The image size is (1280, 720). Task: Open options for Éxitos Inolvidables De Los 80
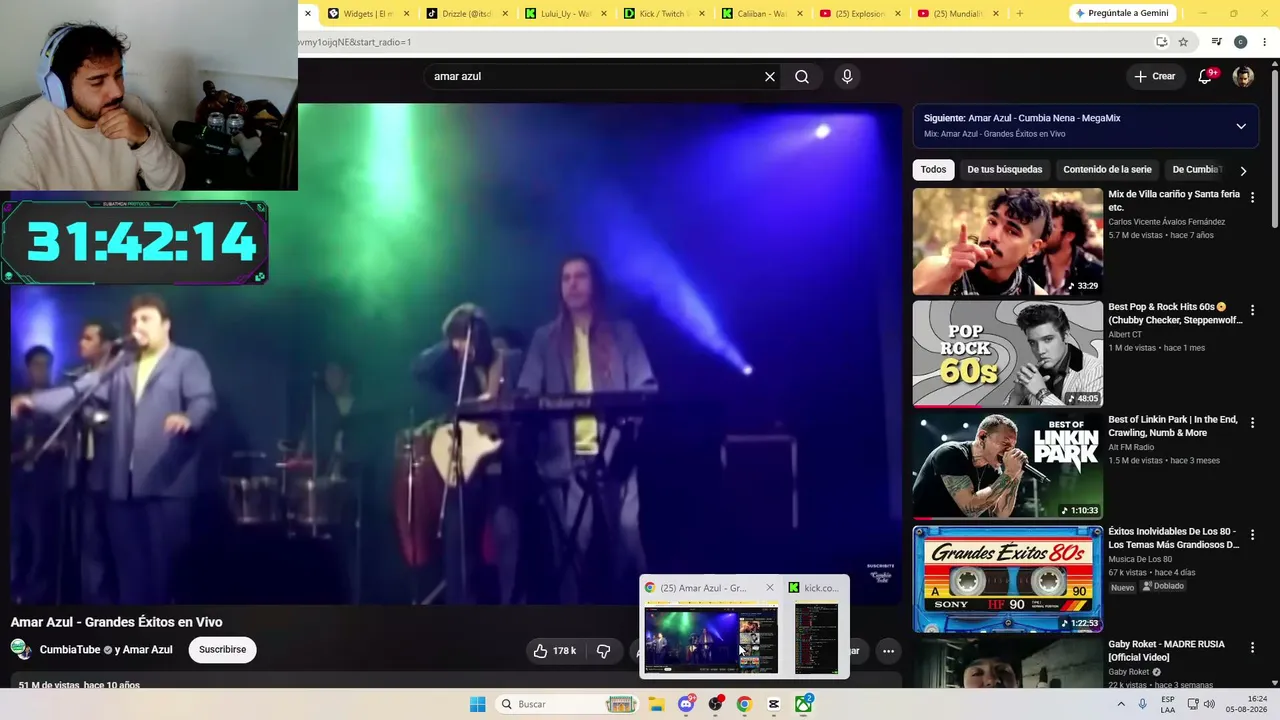click(x=1252, y=535)
